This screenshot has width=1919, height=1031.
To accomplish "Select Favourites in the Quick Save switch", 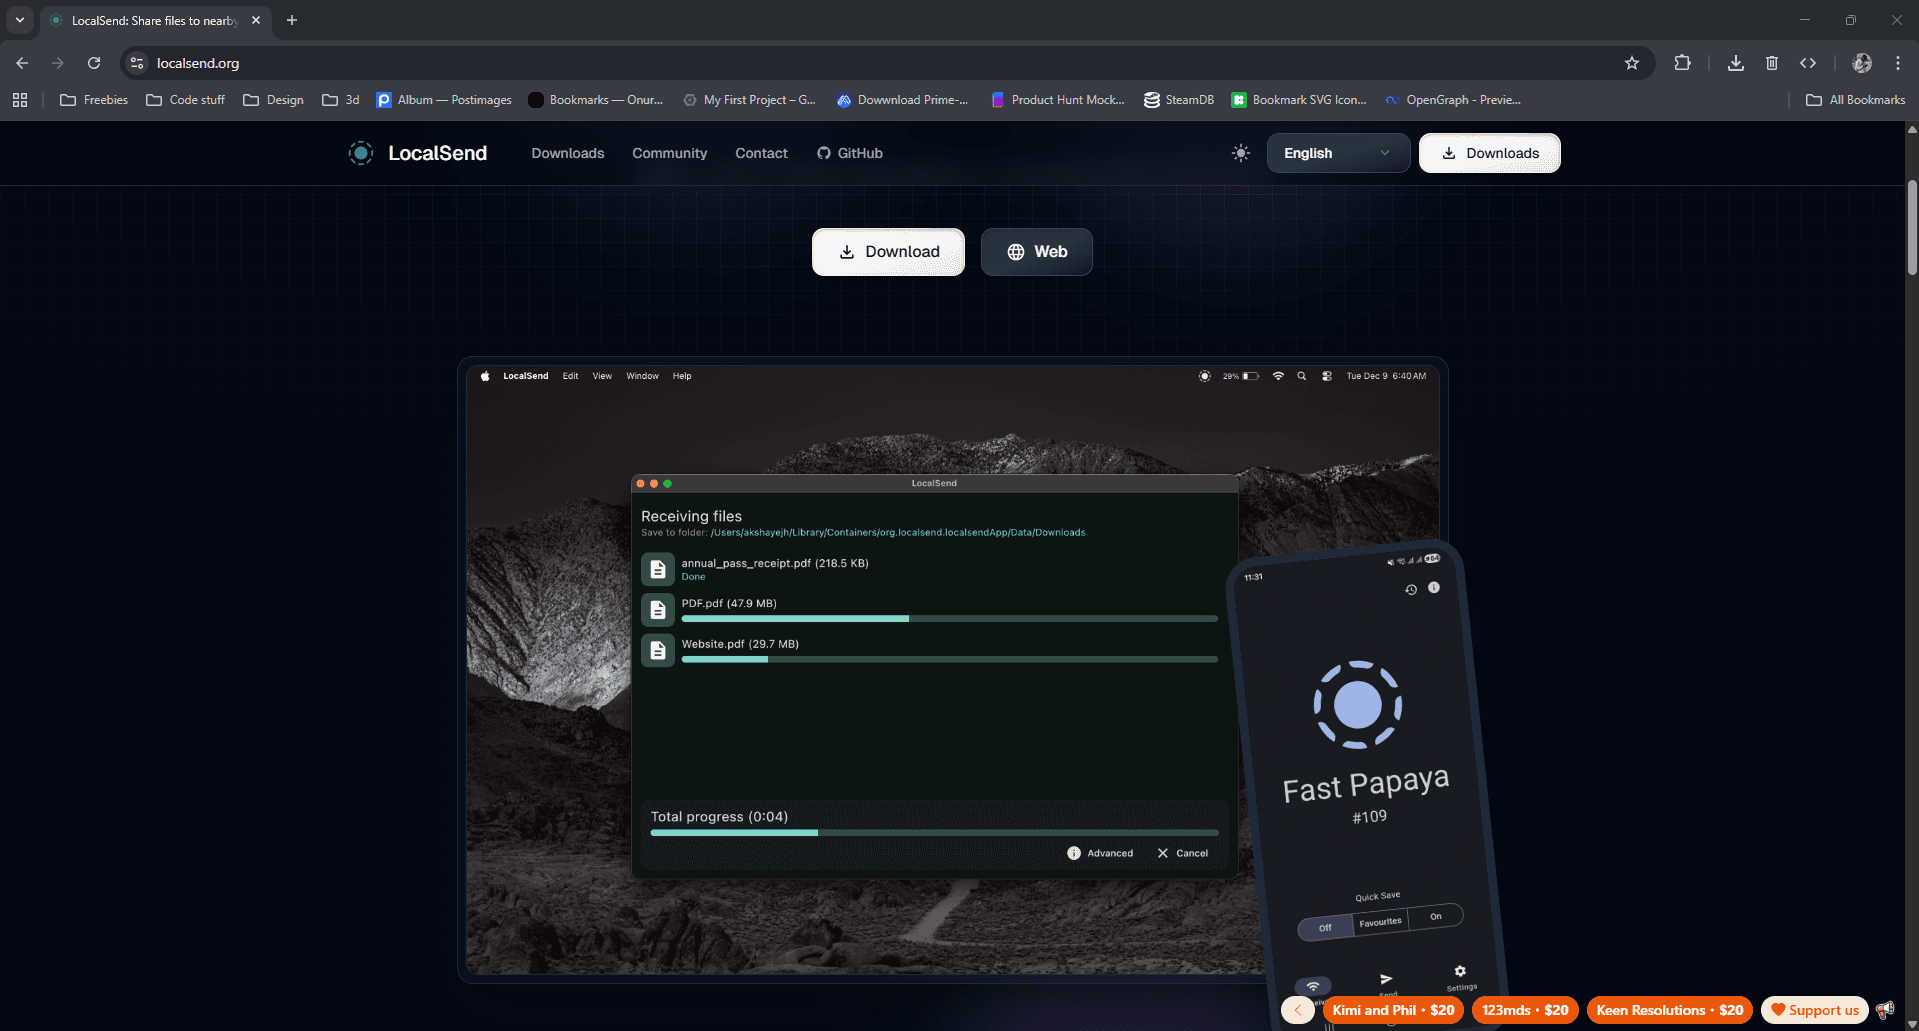I will click(1380, 923).
